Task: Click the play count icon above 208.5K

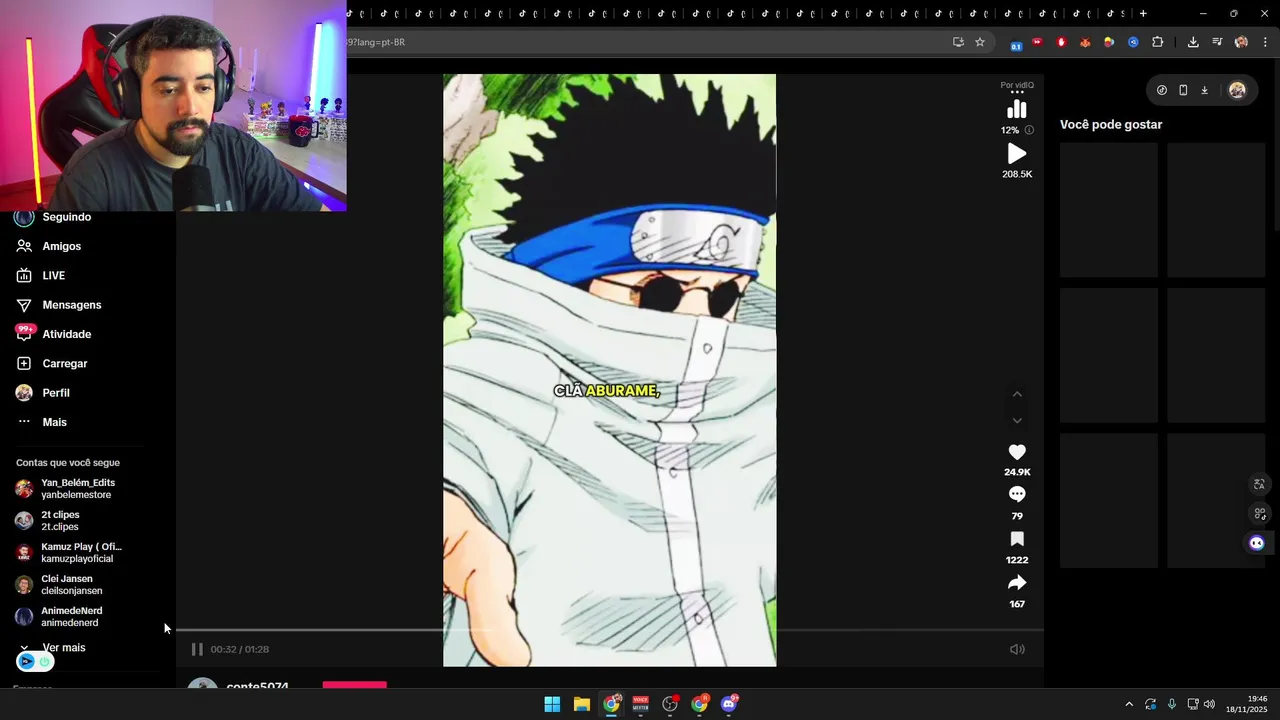Action: (1017, 154)
